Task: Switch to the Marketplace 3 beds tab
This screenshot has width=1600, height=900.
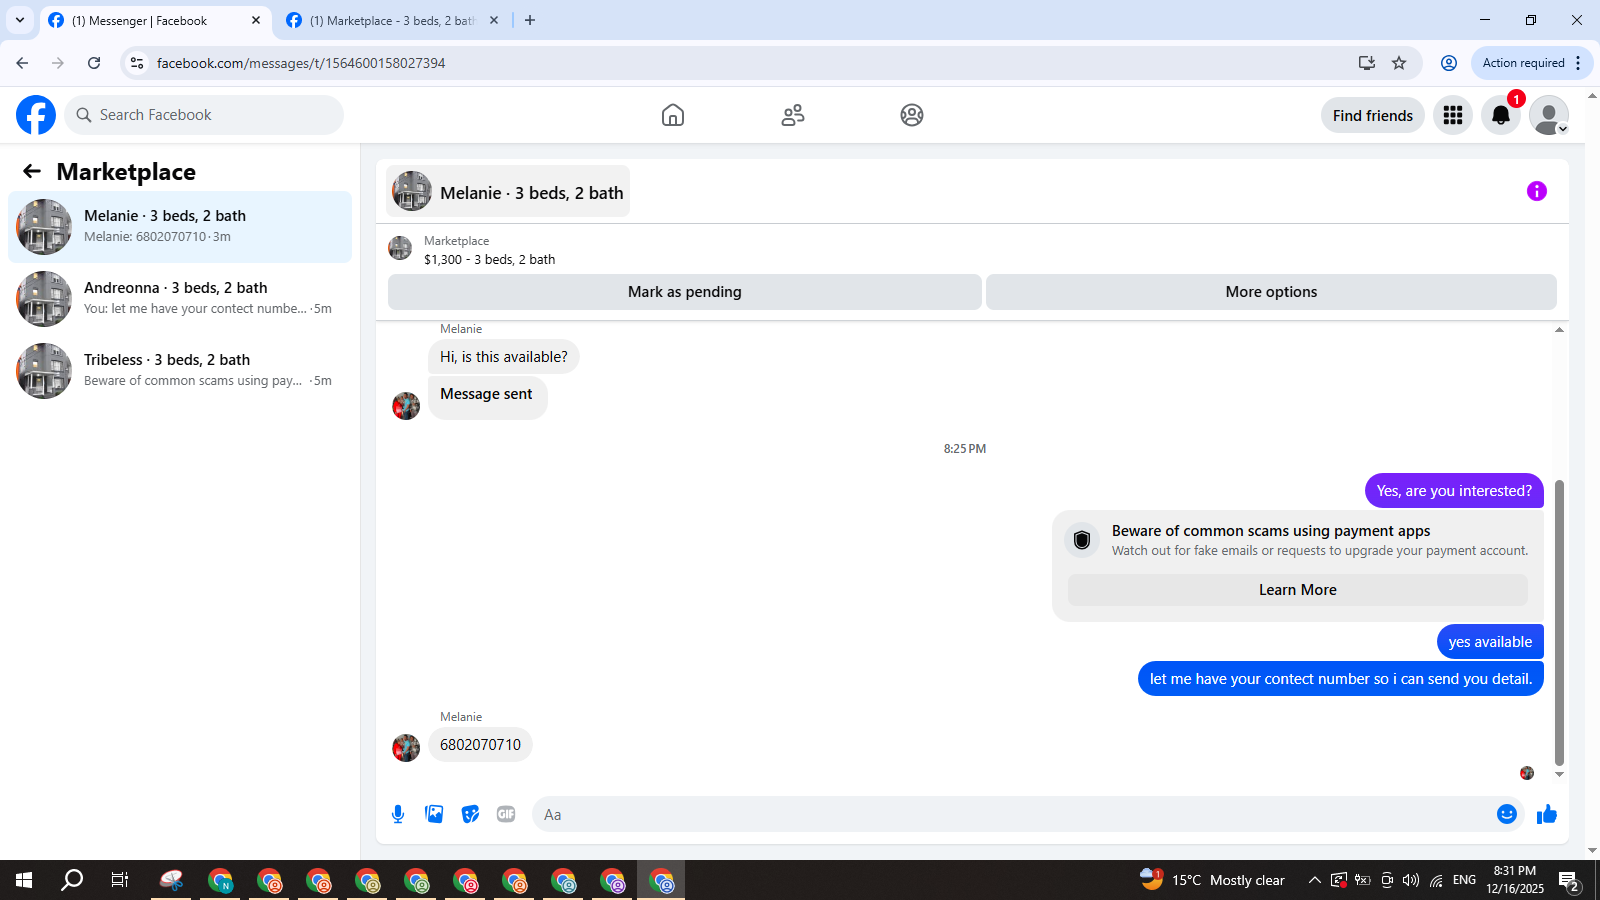Action: [x=393, y=21]
